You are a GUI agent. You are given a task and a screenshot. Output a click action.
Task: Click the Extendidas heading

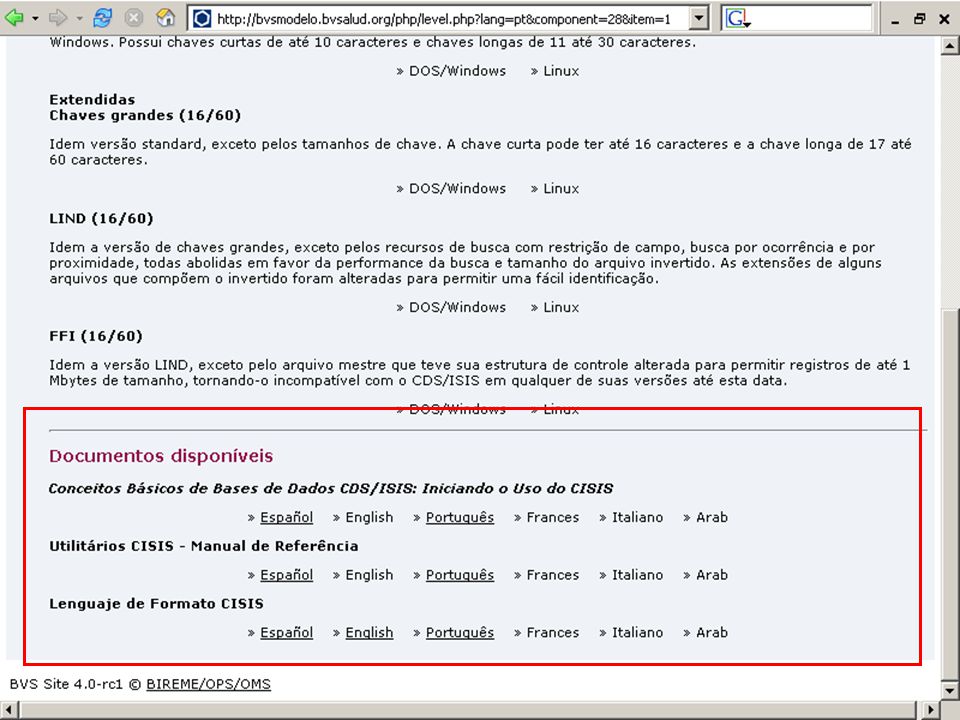click(92, 100)
